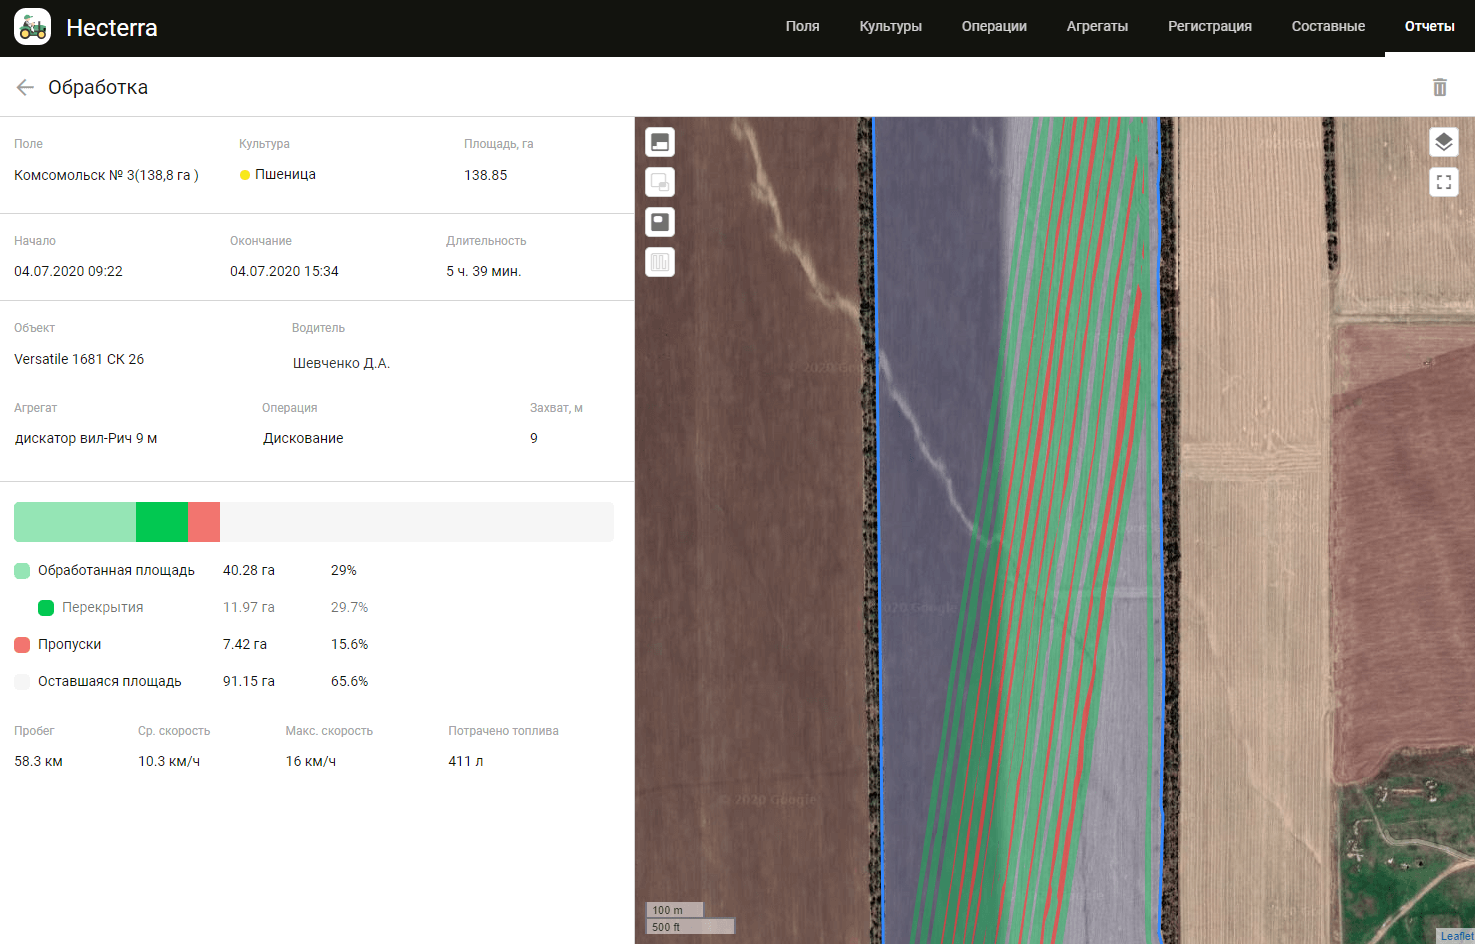1475x944 pixels.
Task: Open the map layers selector
Action: (1443, 142)
